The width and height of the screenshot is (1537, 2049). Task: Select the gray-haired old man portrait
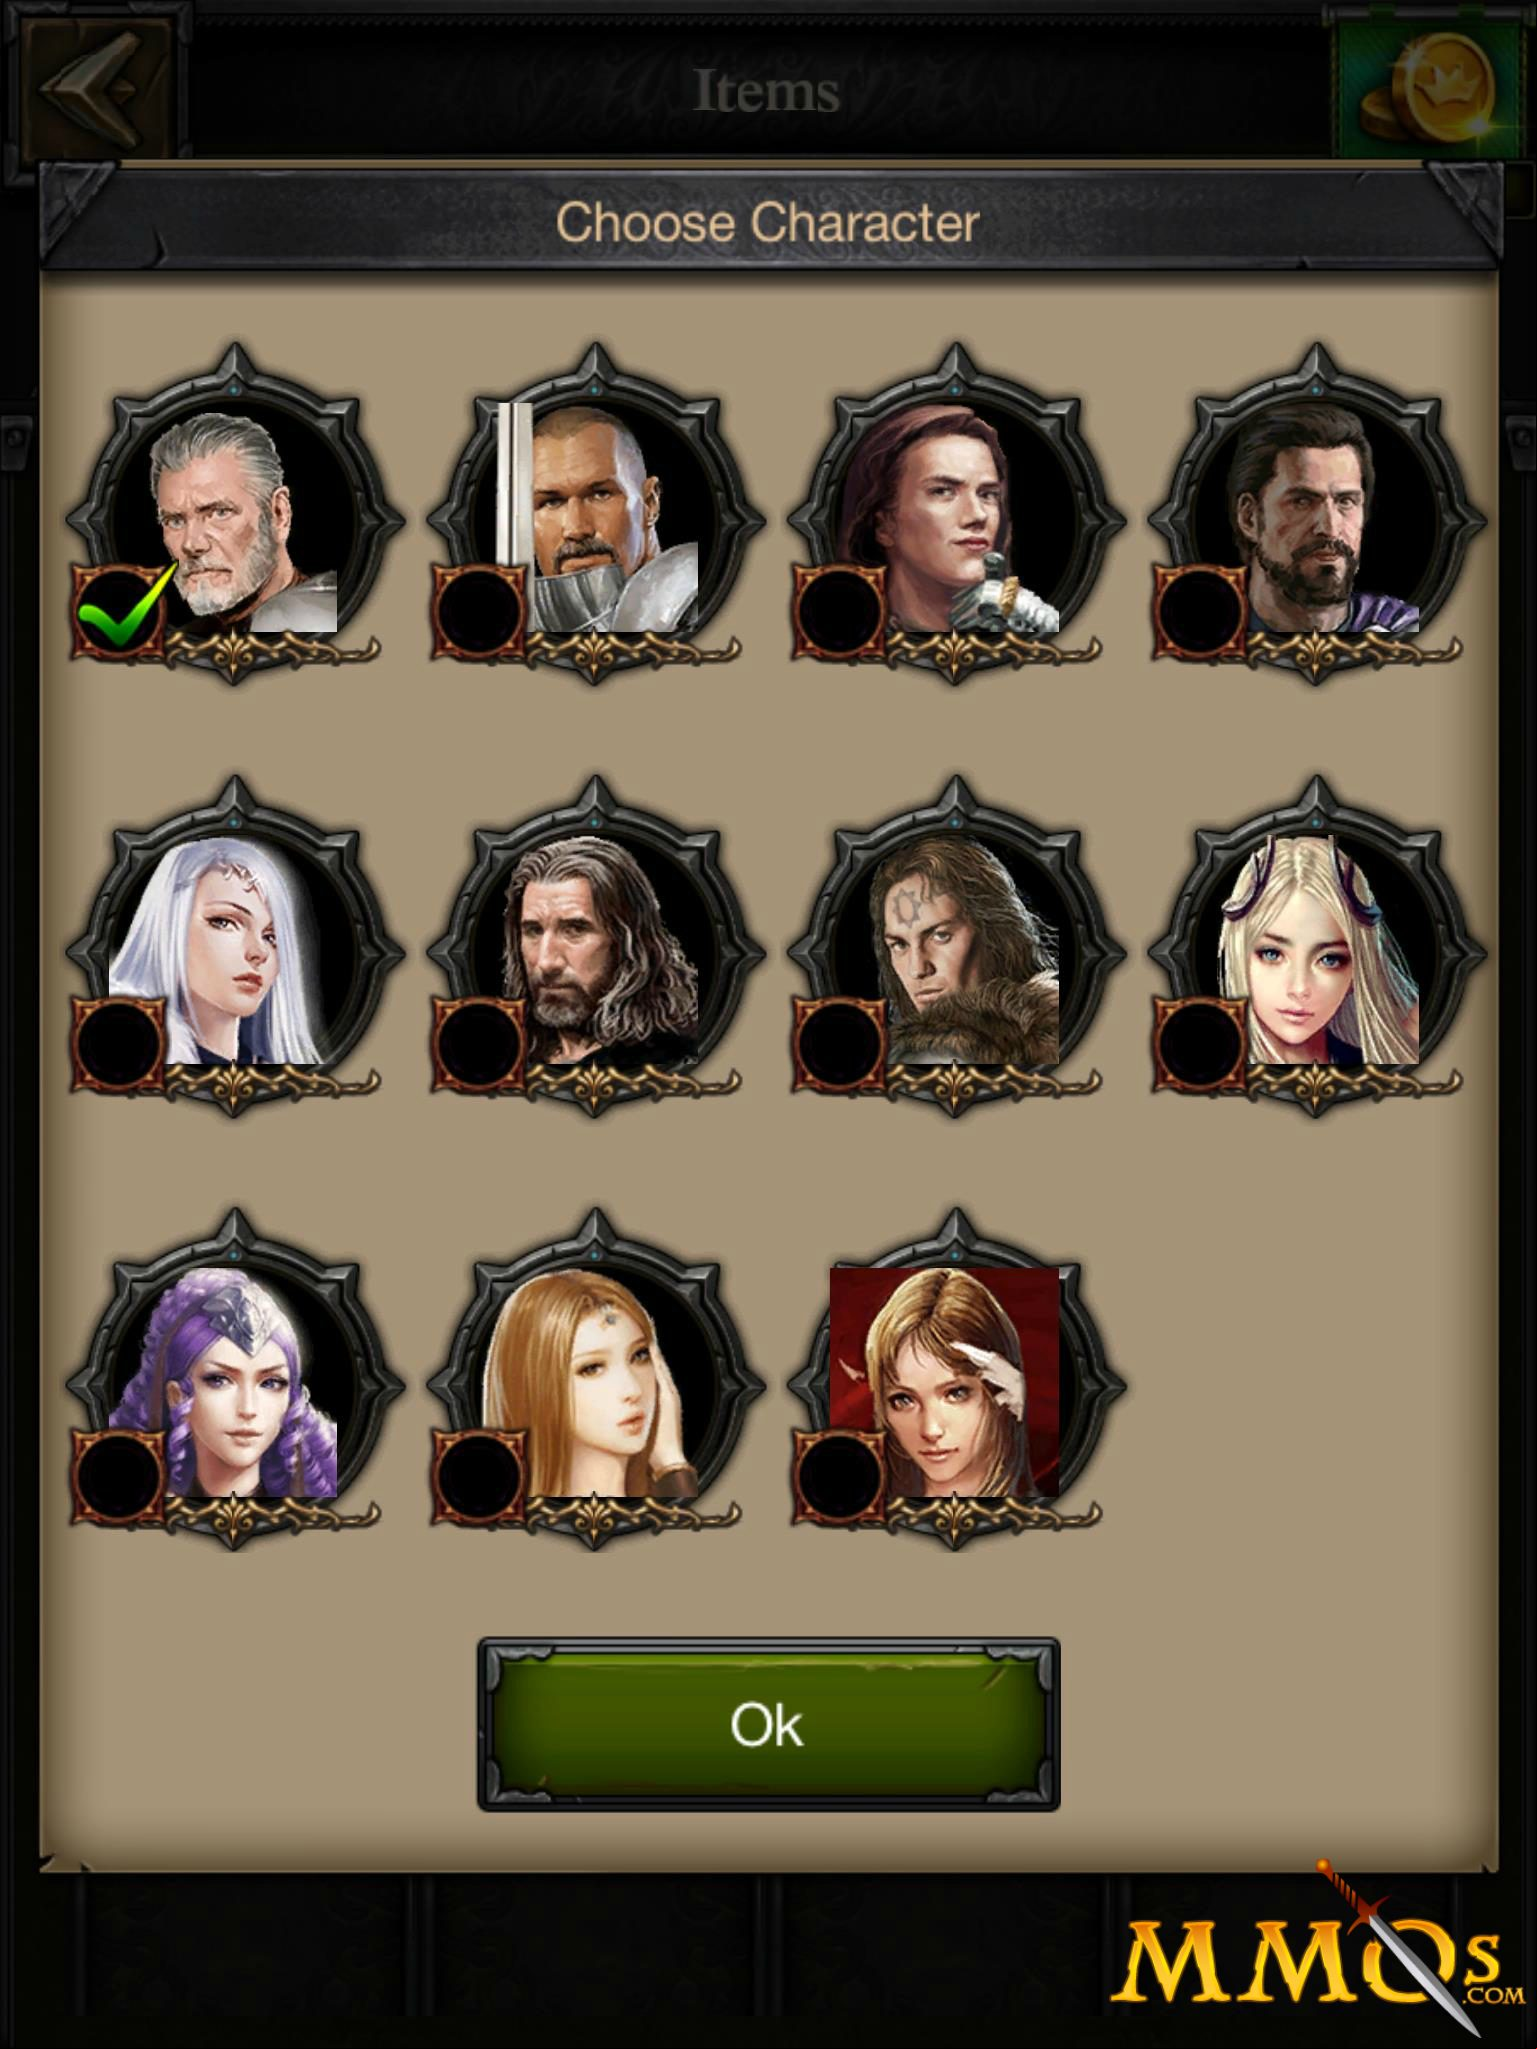pos(236,516)
